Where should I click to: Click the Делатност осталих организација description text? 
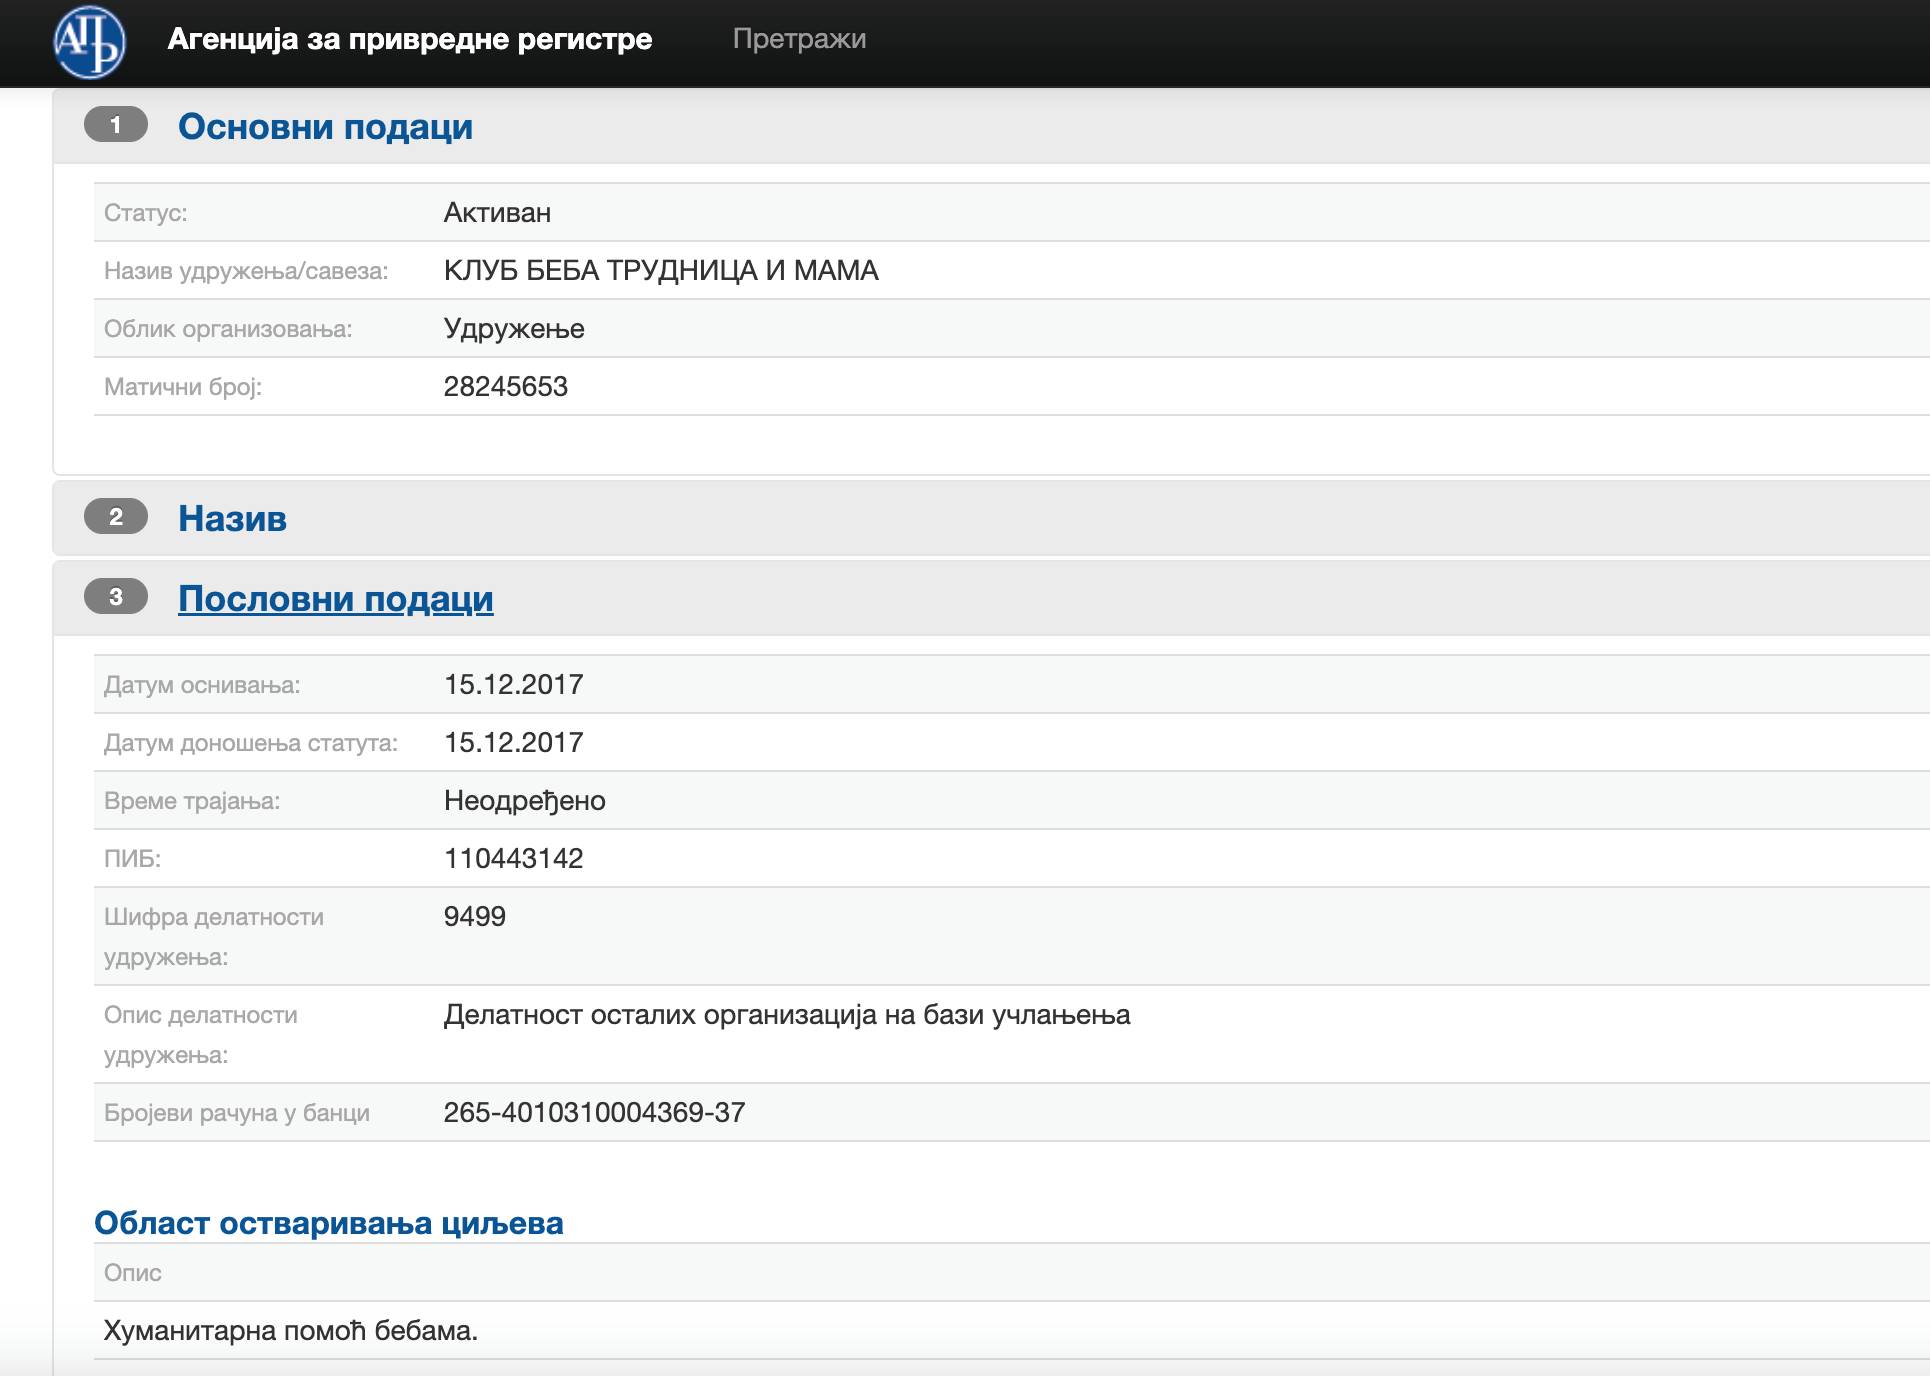pyautogui.click(x=786, y=1015)
